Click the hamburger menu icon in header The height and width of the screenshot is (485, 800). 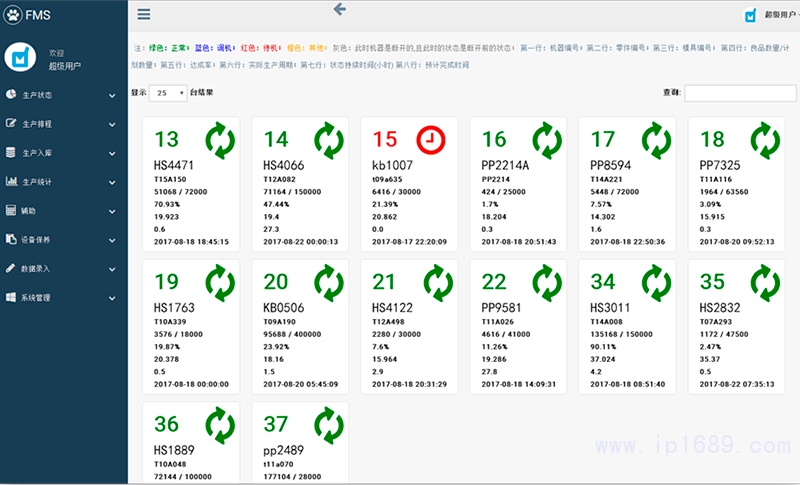(144, 15)
